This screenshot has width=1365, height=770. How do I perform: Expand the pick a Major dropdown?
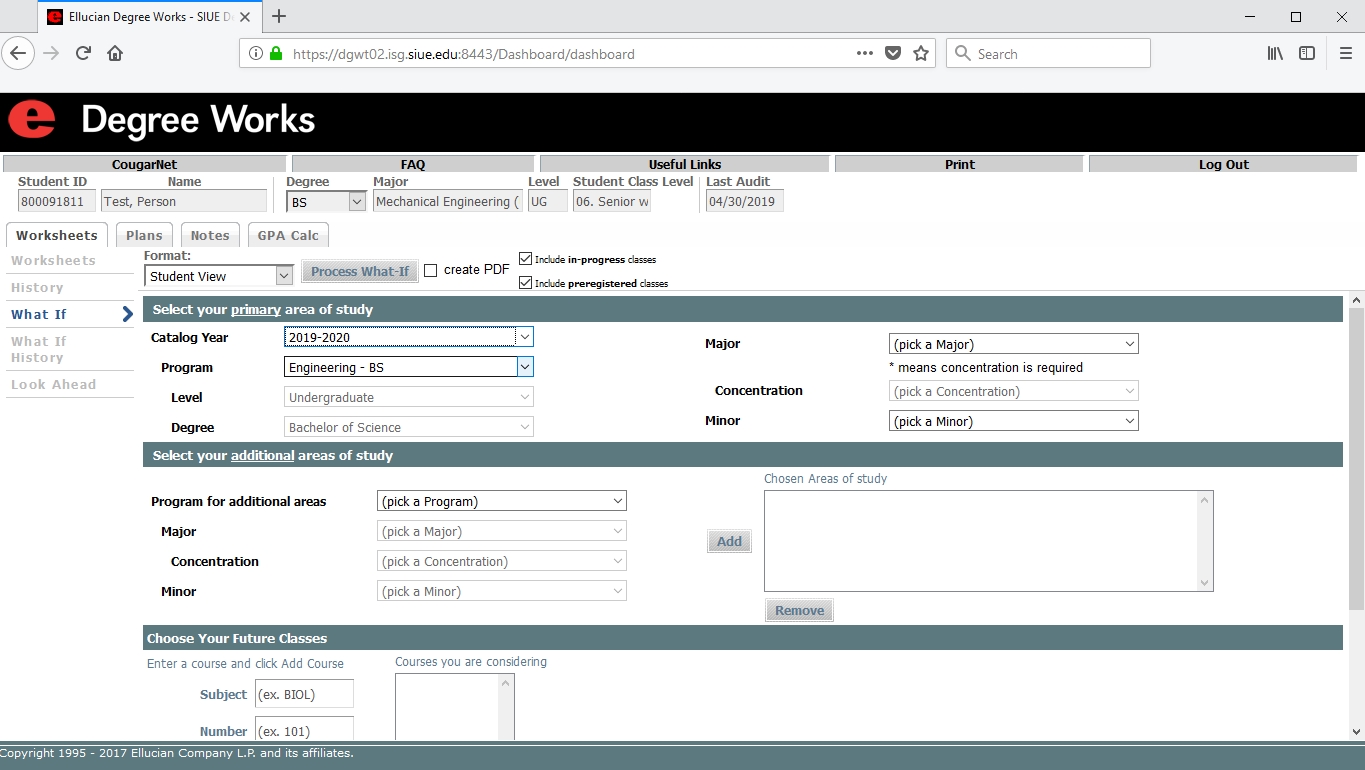[1013, 344]
